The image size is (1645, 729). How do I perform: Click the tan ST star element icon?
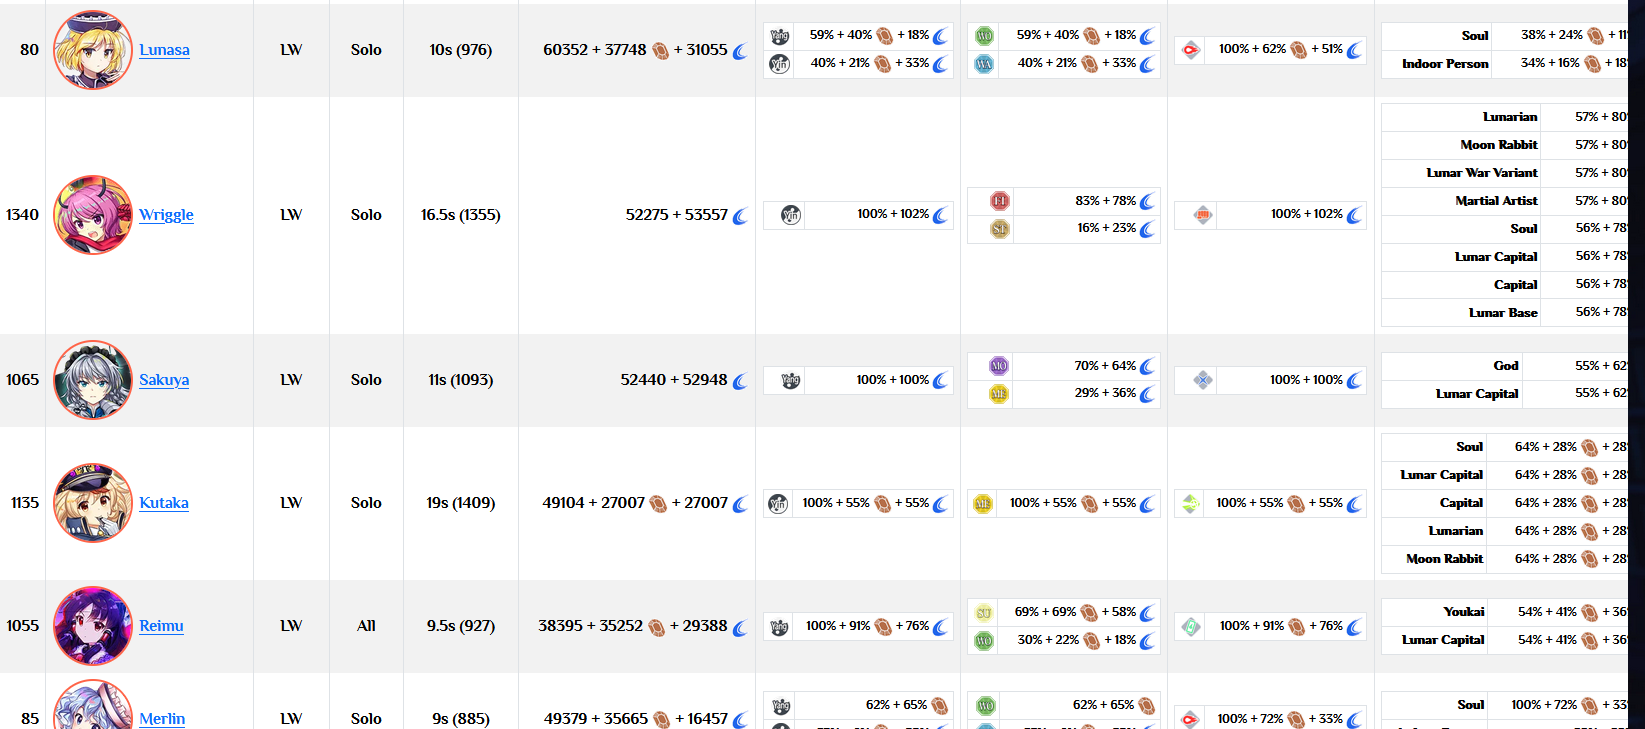coord(999,229)
